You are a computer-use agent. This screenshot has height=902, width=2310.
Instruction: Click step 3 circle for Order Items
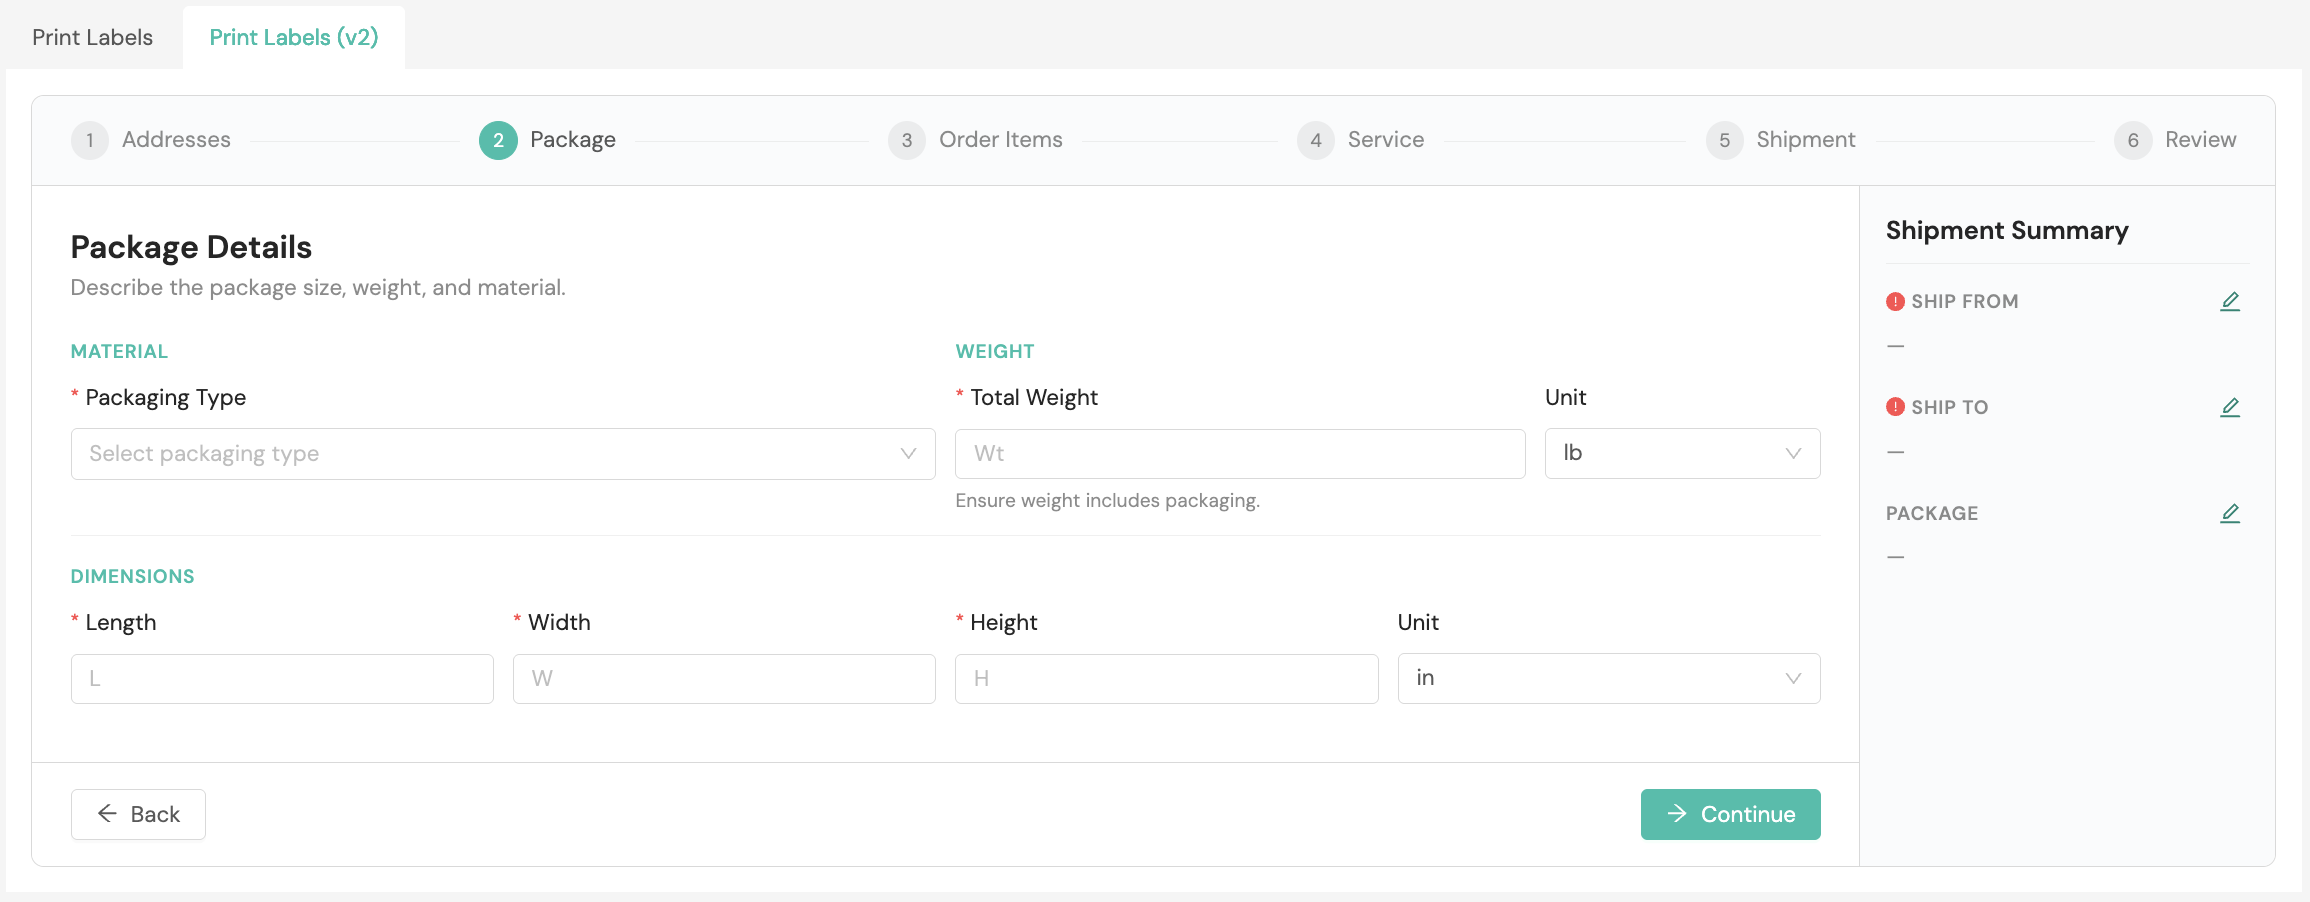click(x=907, y=140)
